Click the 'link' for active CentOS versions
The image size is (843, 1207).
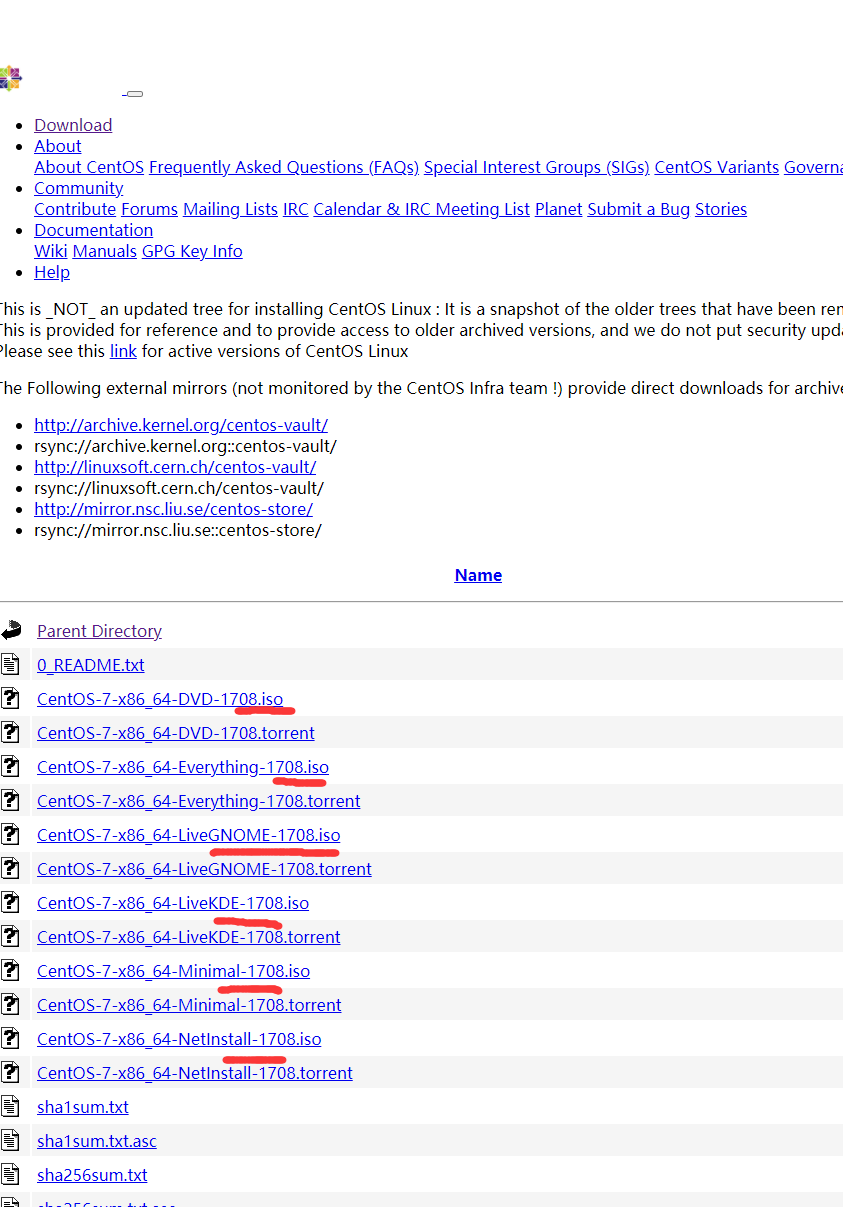(x=123, y=351)
